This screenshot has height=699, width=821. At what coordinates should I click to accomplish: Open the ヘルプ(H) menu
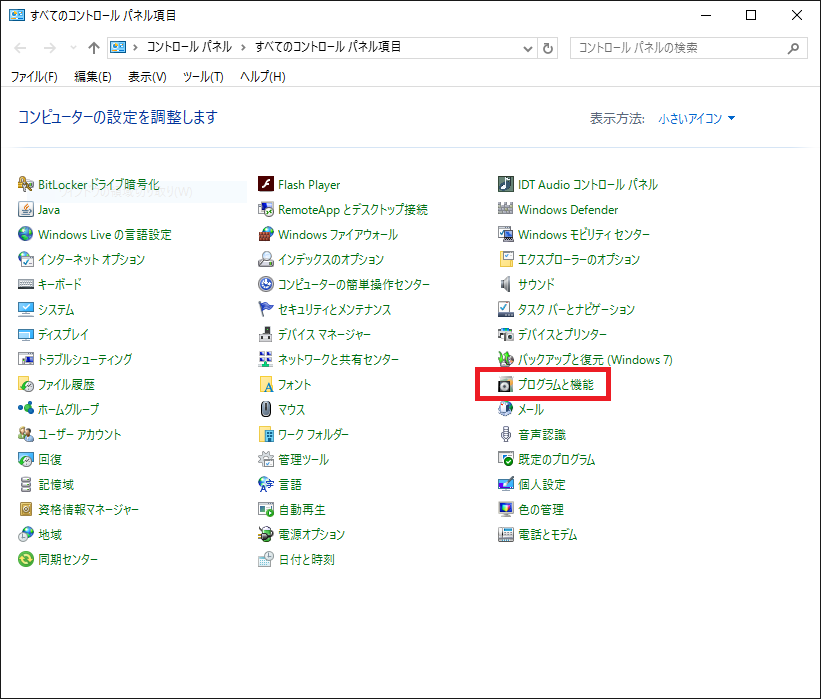[x=263, y=77]
